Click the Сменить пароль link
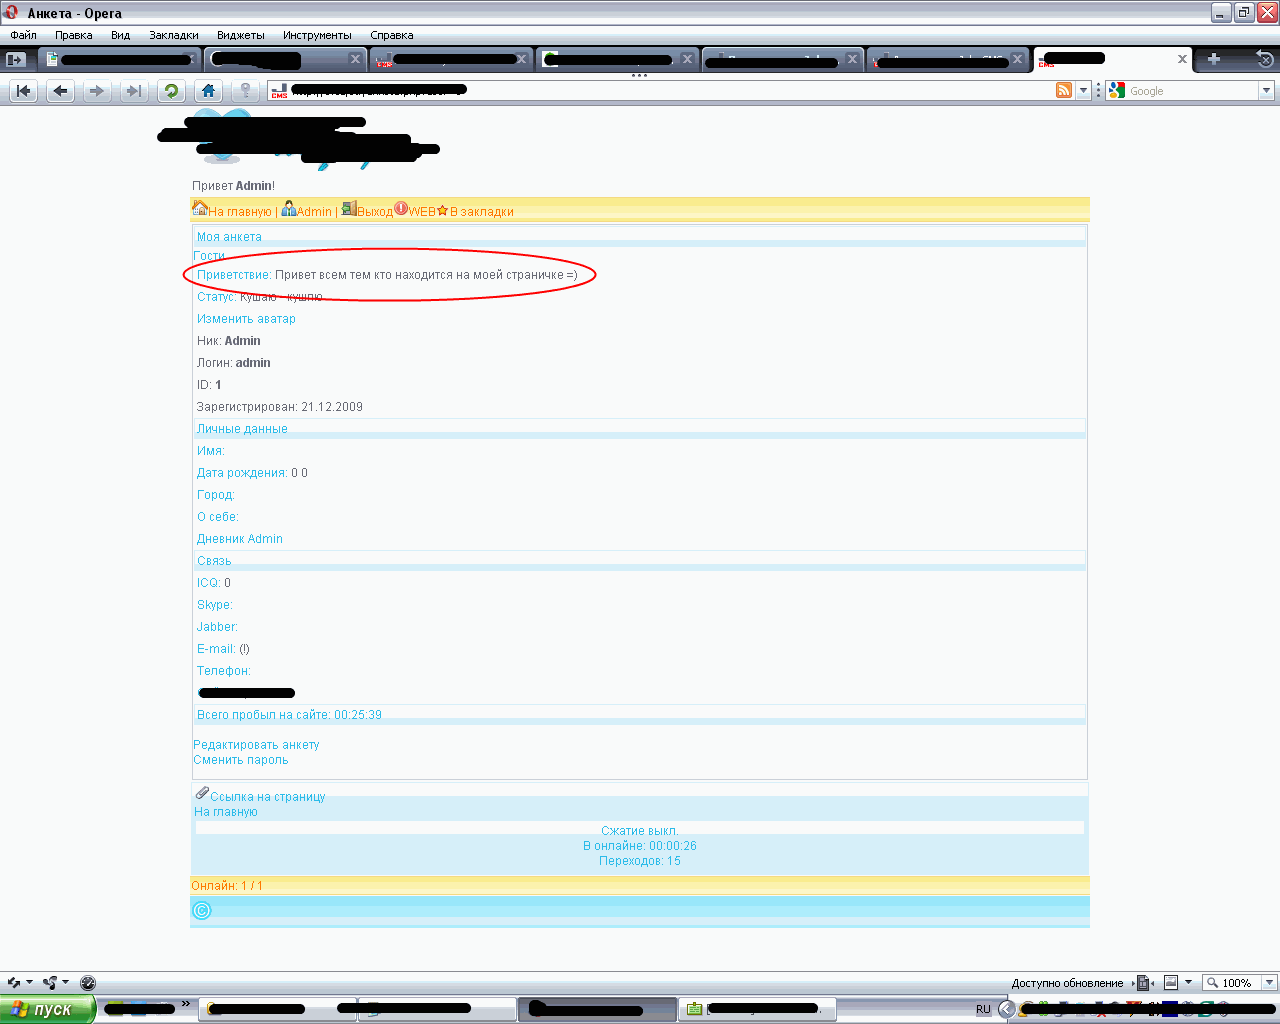 tap(241, 760)
